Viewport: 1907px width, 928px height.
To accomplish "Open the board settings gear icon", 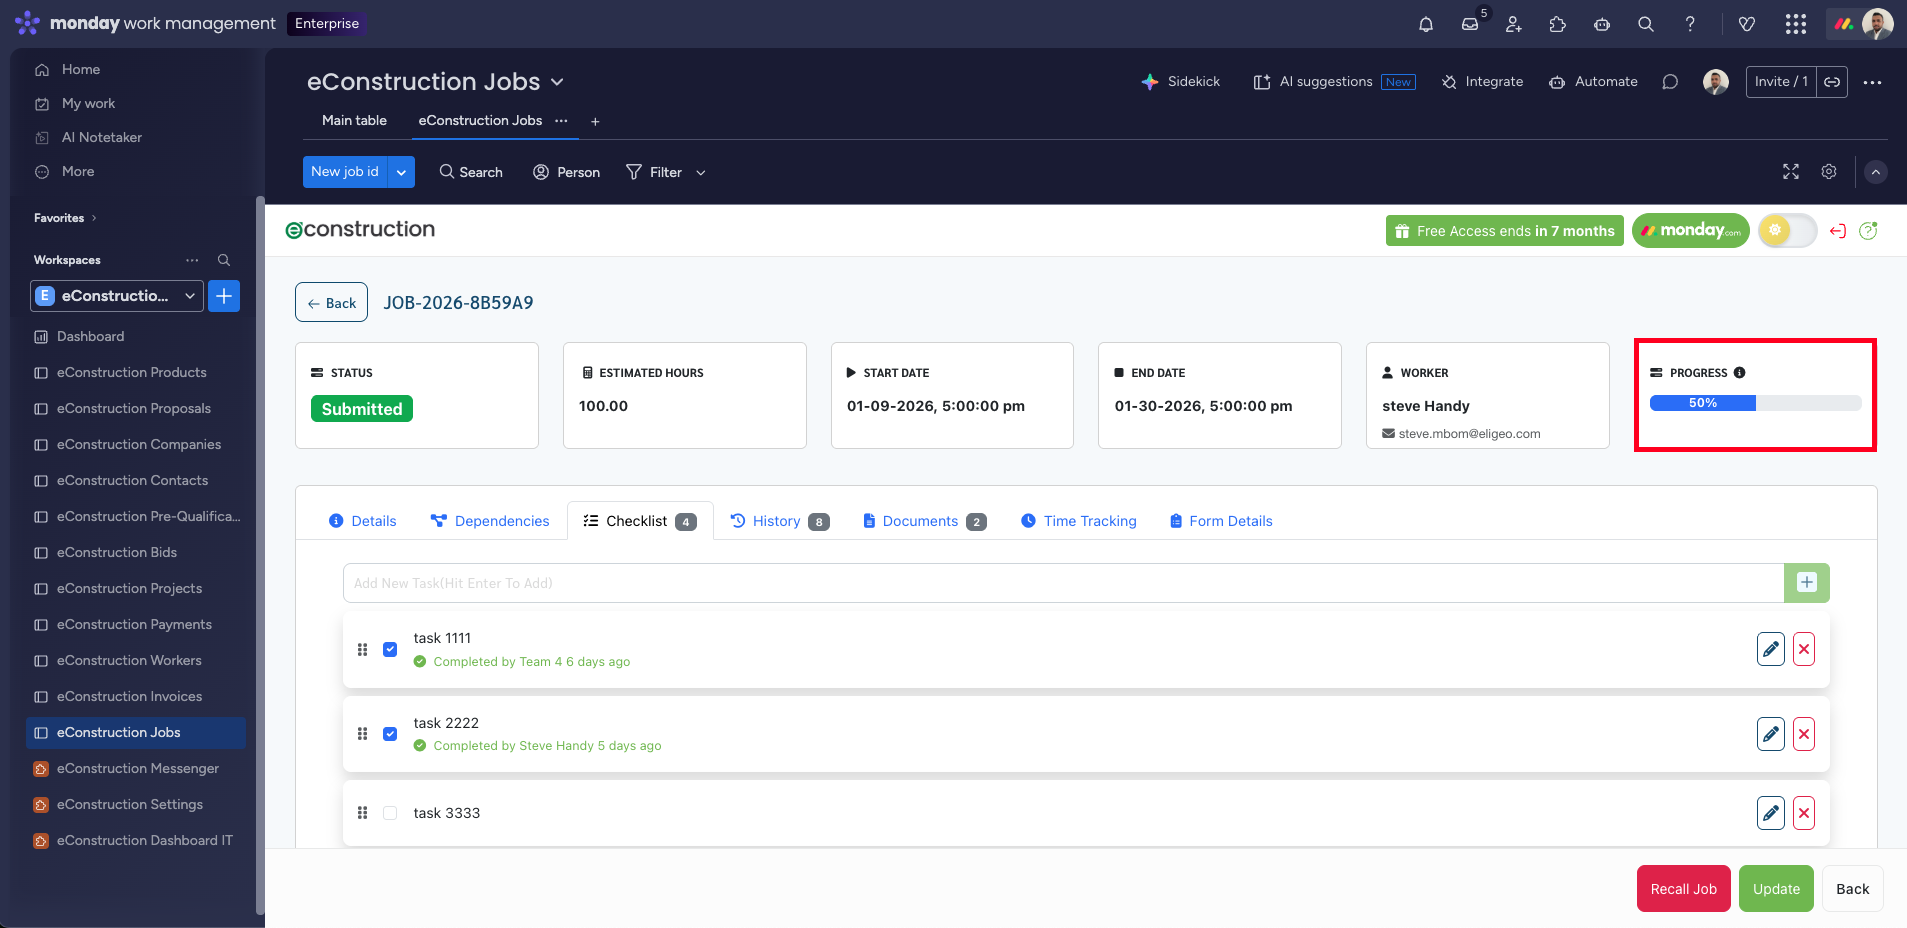I will 1828,172.
